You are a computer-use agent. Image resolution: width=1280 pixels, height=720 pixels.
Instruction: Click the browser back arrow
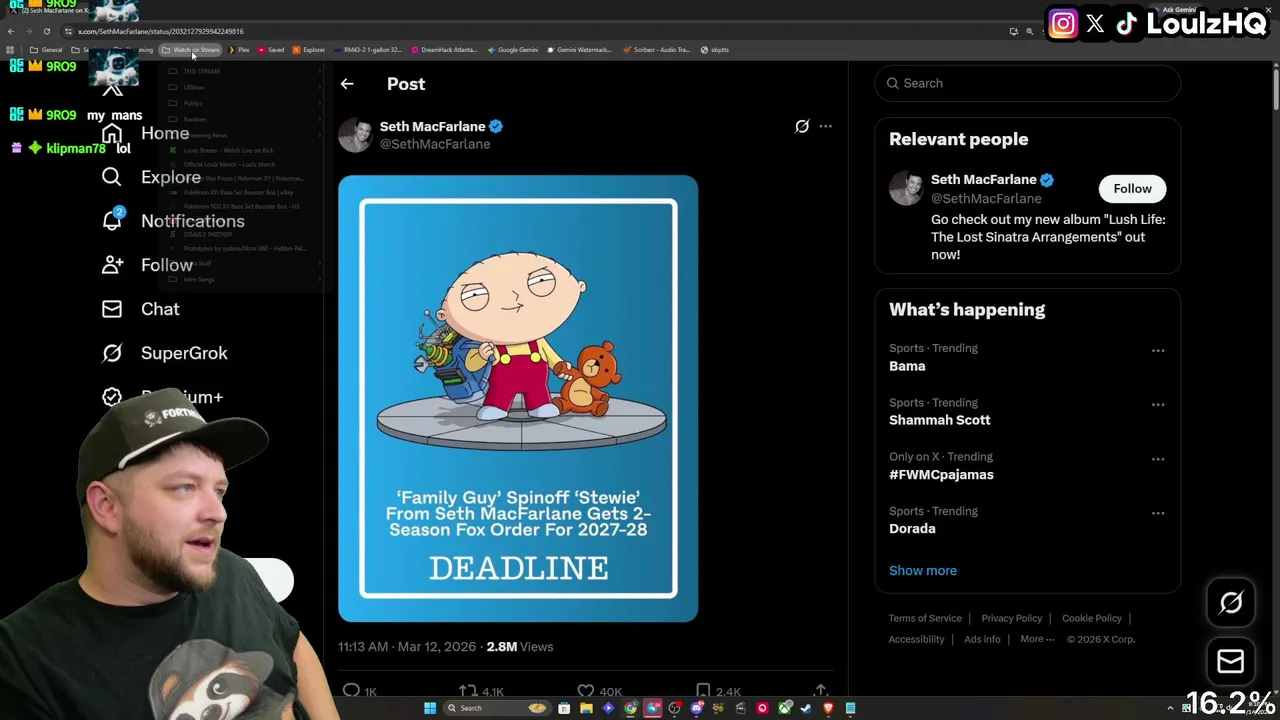(11, 31)
